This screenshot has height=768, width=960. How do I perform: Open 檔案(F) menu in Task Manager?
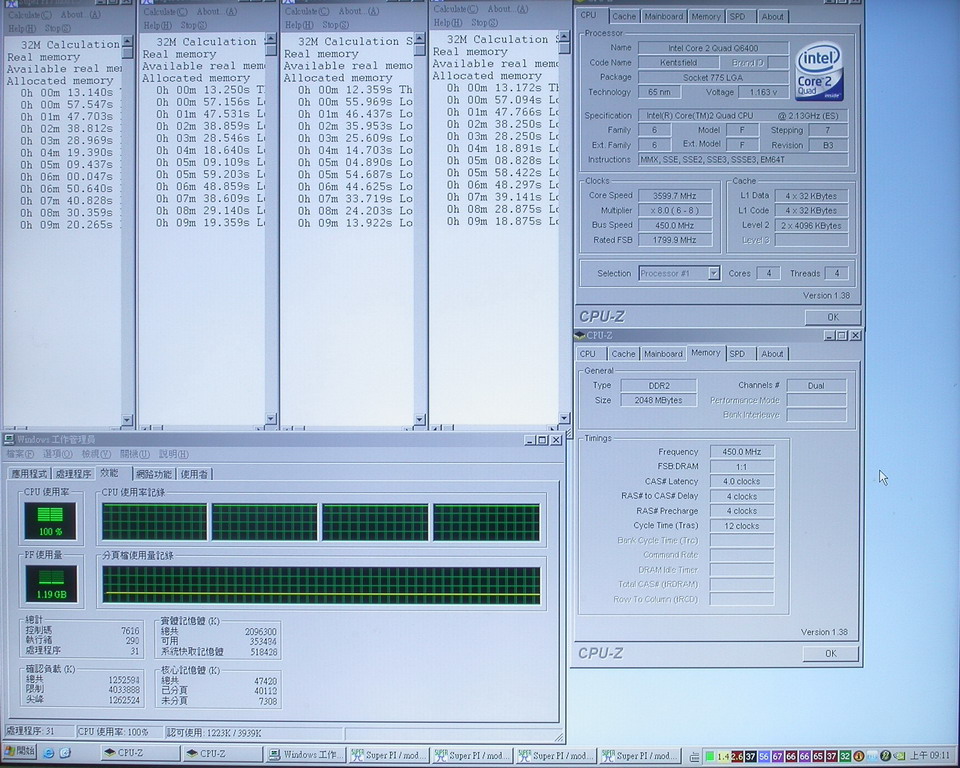(x=20, y=454)
